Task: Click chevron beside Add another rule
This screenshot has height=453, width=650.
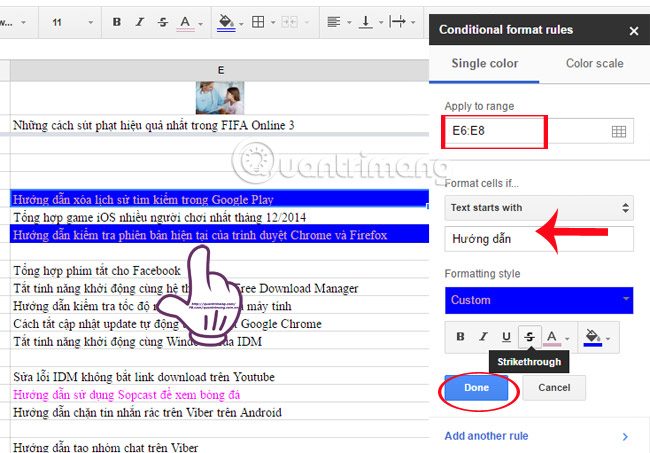Action: 625,436
